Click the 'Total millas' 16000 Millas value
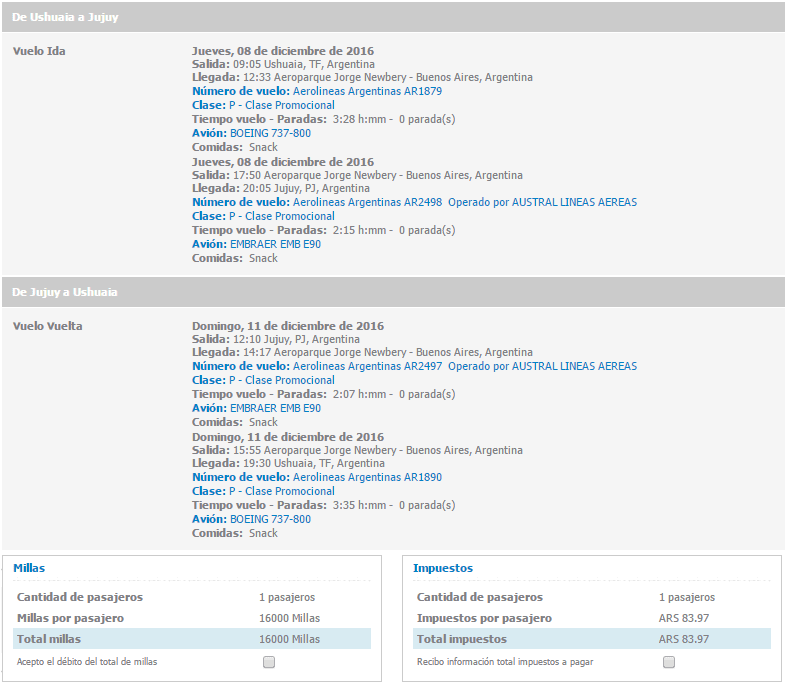The width and height of the screenshot is (785, 684). coord(289,639)
